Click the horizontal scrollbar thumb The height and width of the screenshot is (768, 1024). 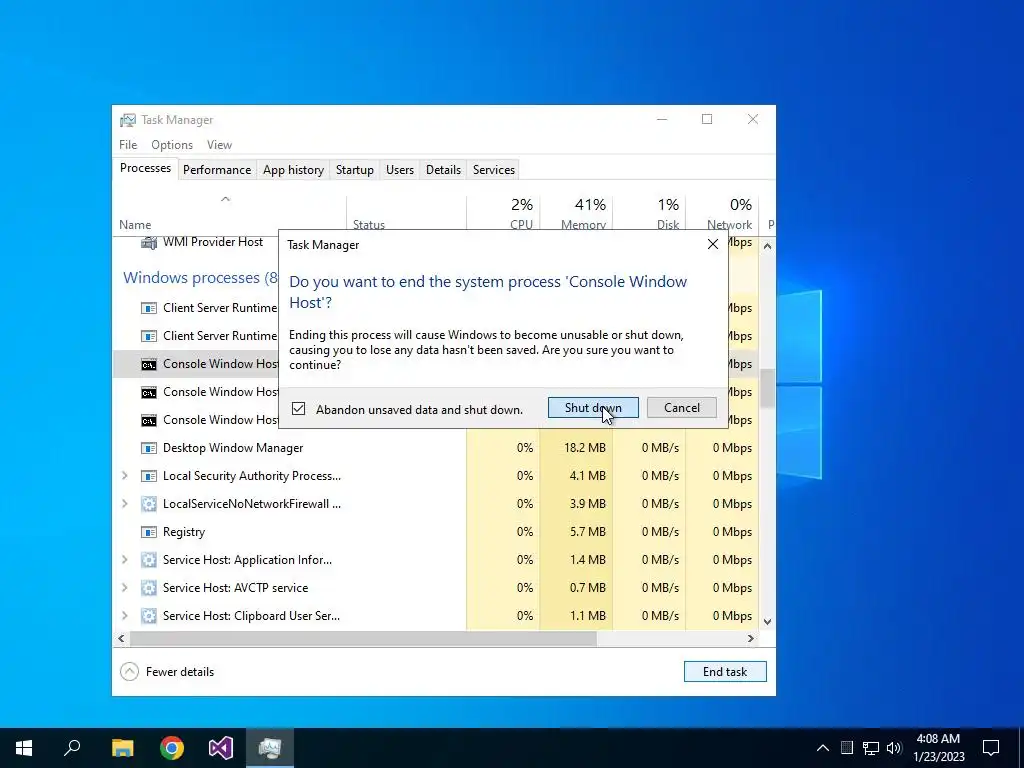point(362,639)
